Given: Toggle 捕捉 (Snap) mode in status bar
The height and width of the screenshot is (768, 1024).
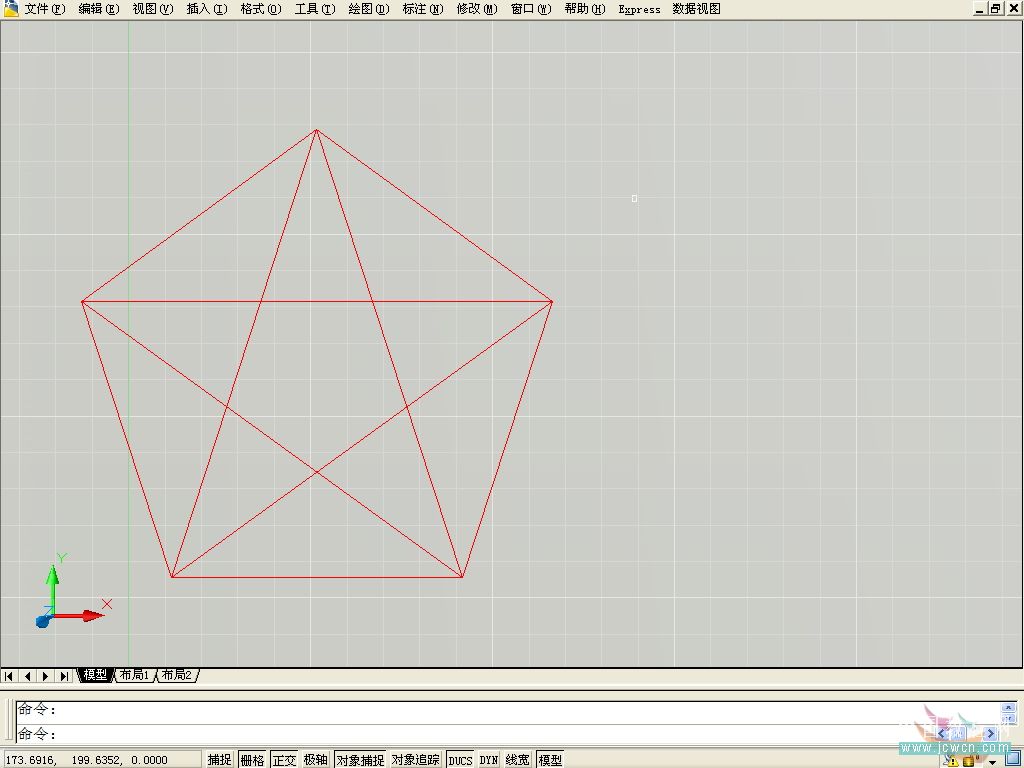Looking at the screenshot, I should click(x=220, y=760).
